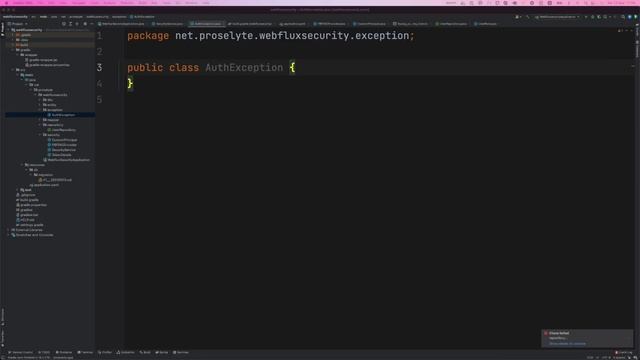
Task: Open CustomPrincipal class in project tree
Action: [x=64, y=140]
